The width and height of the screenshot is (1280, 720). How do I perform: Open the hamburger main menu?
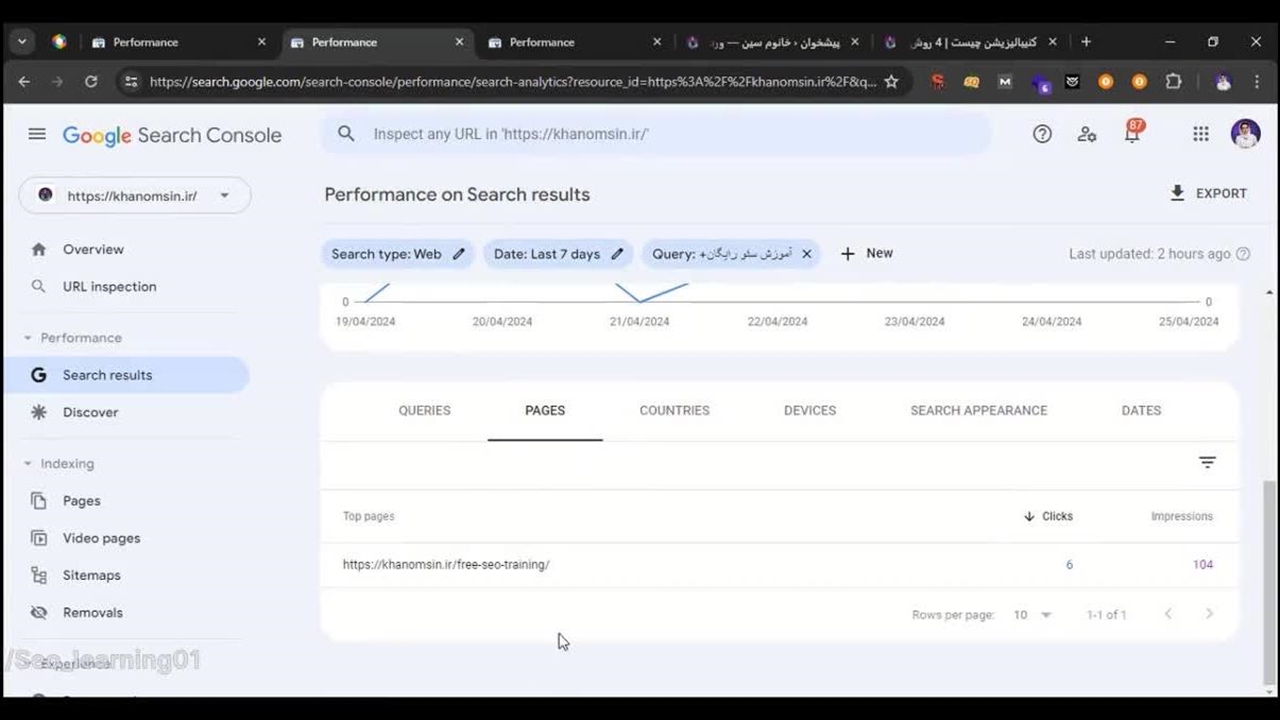(x=37, y=134)
